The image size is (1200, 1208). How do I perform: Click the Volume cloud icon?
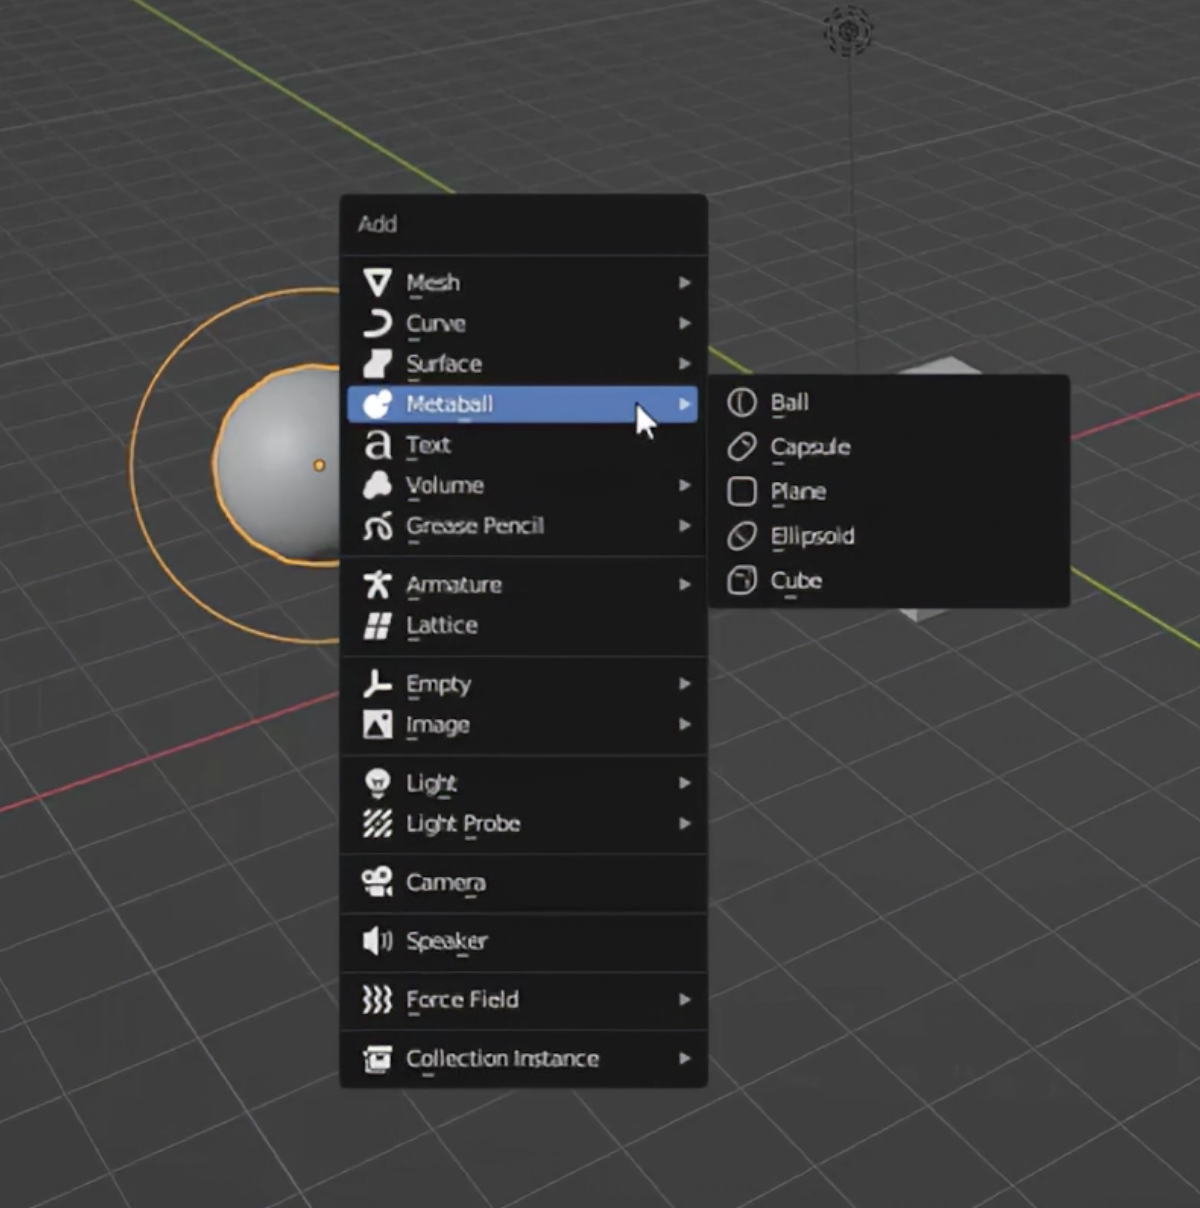click(377, 485)
